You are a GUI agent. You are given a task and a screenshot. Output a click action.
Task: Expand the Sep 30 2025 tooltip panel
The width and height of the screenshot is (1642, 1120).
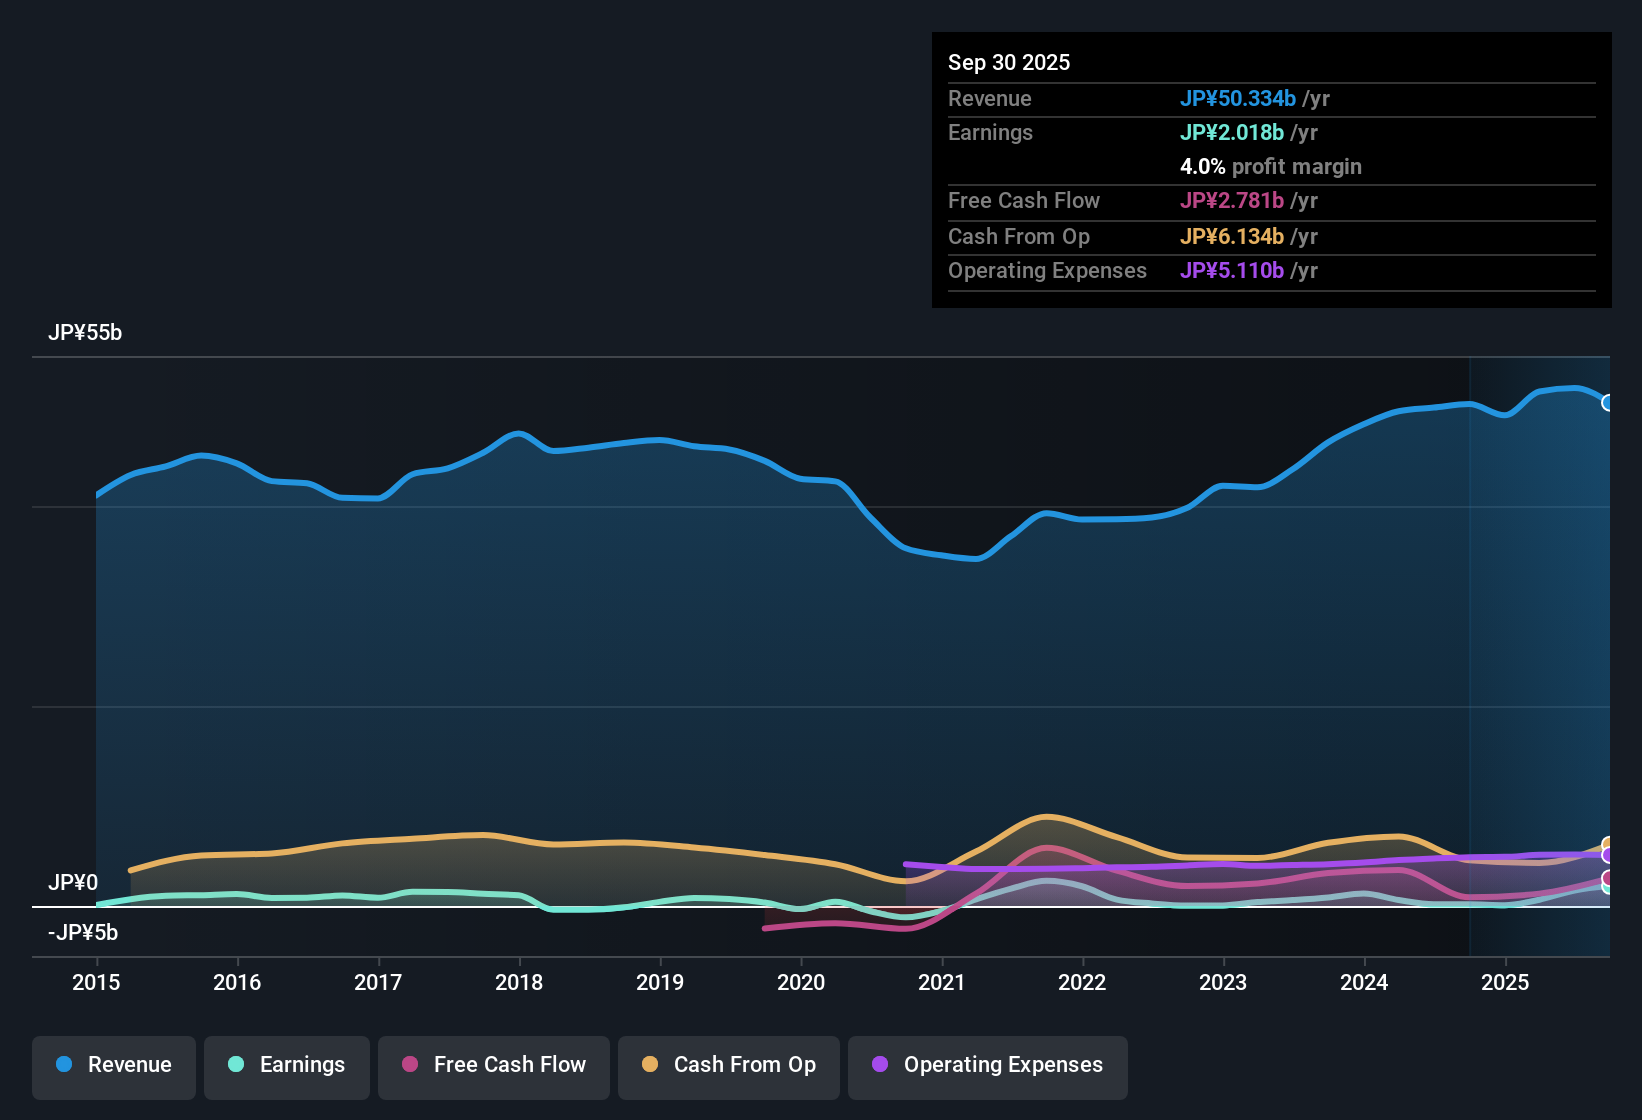(1009, 62)
